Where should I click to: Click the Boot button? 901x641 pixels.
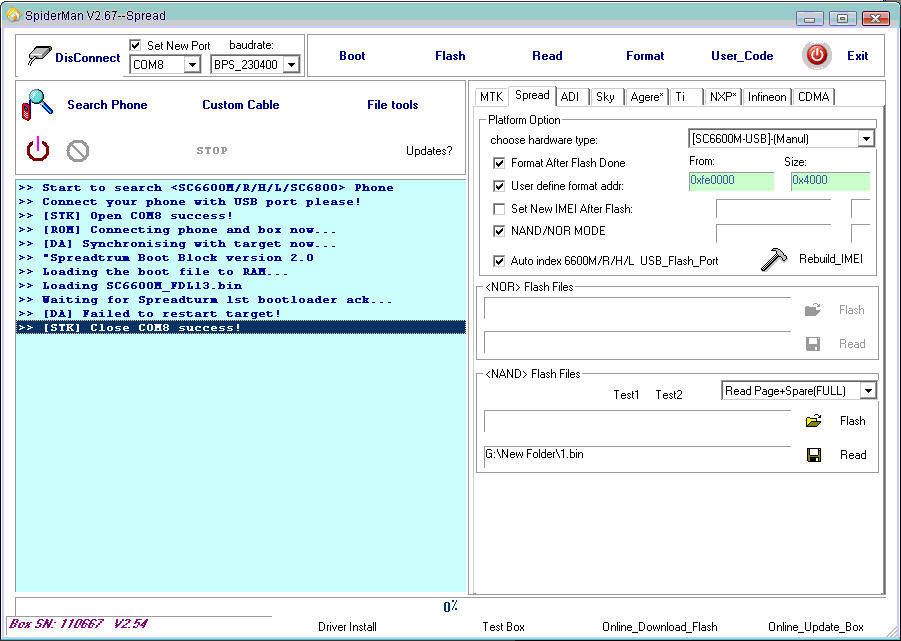click(352, 56)
